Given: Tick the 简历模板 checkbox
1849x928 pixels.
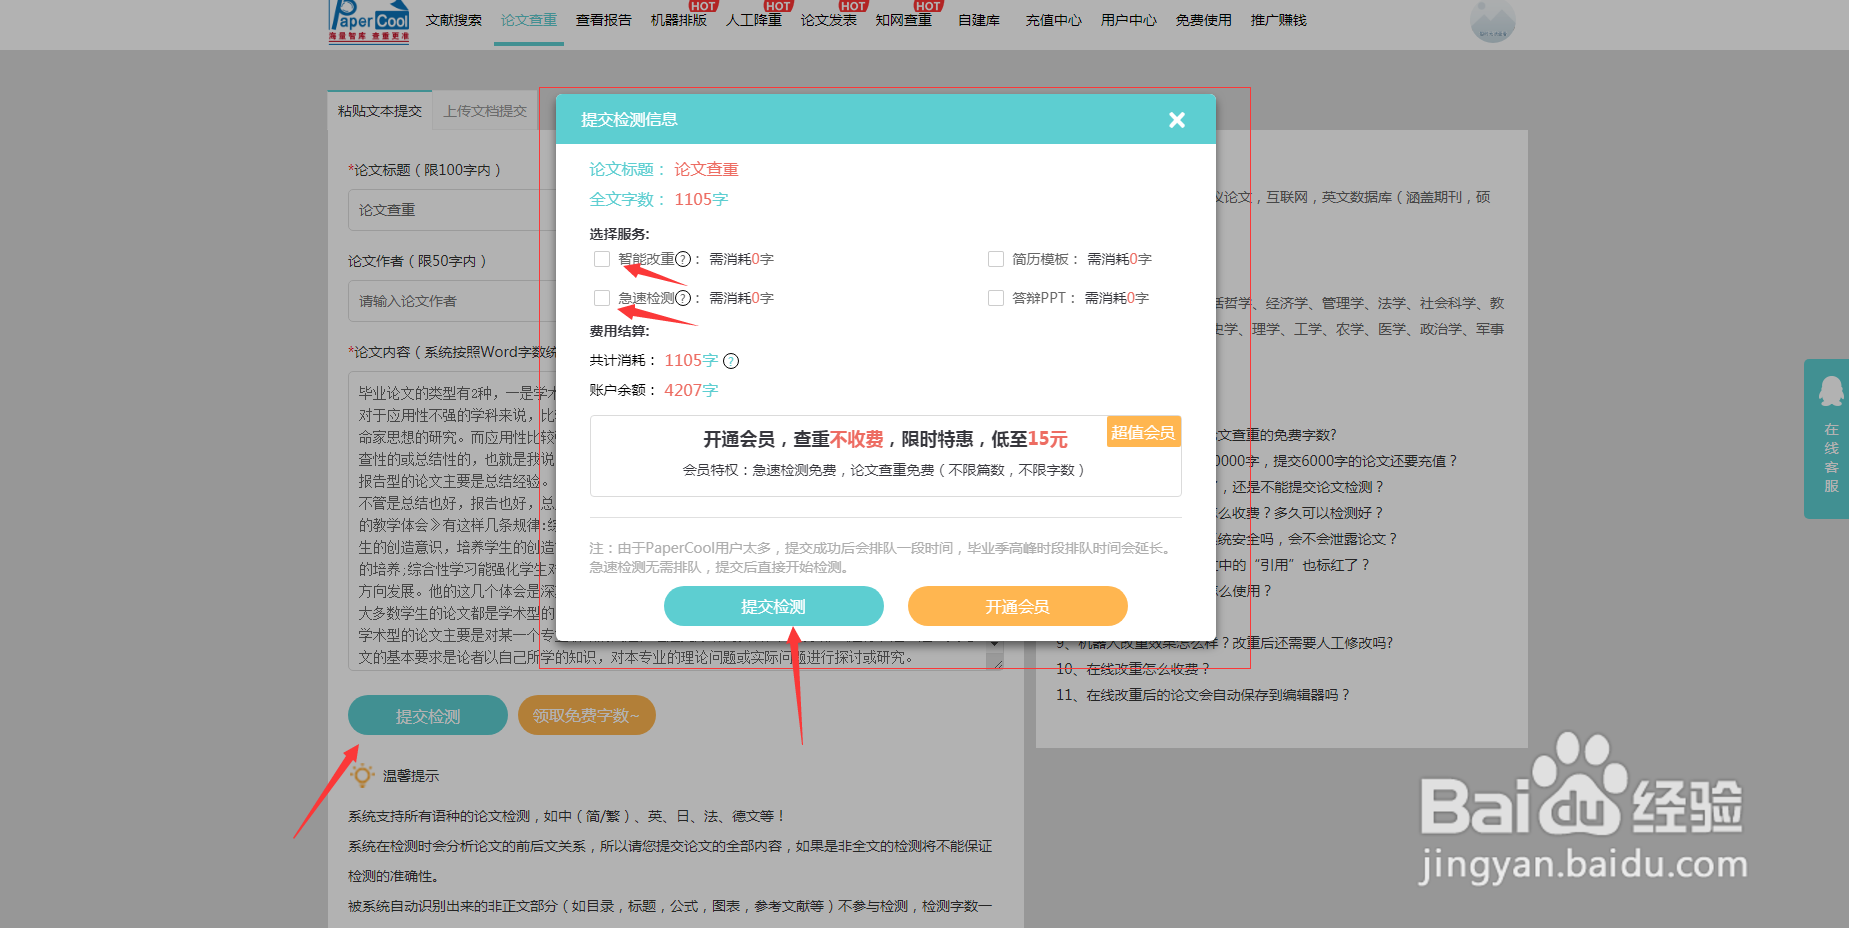Looking at the screenshot, I should point(996,259).
